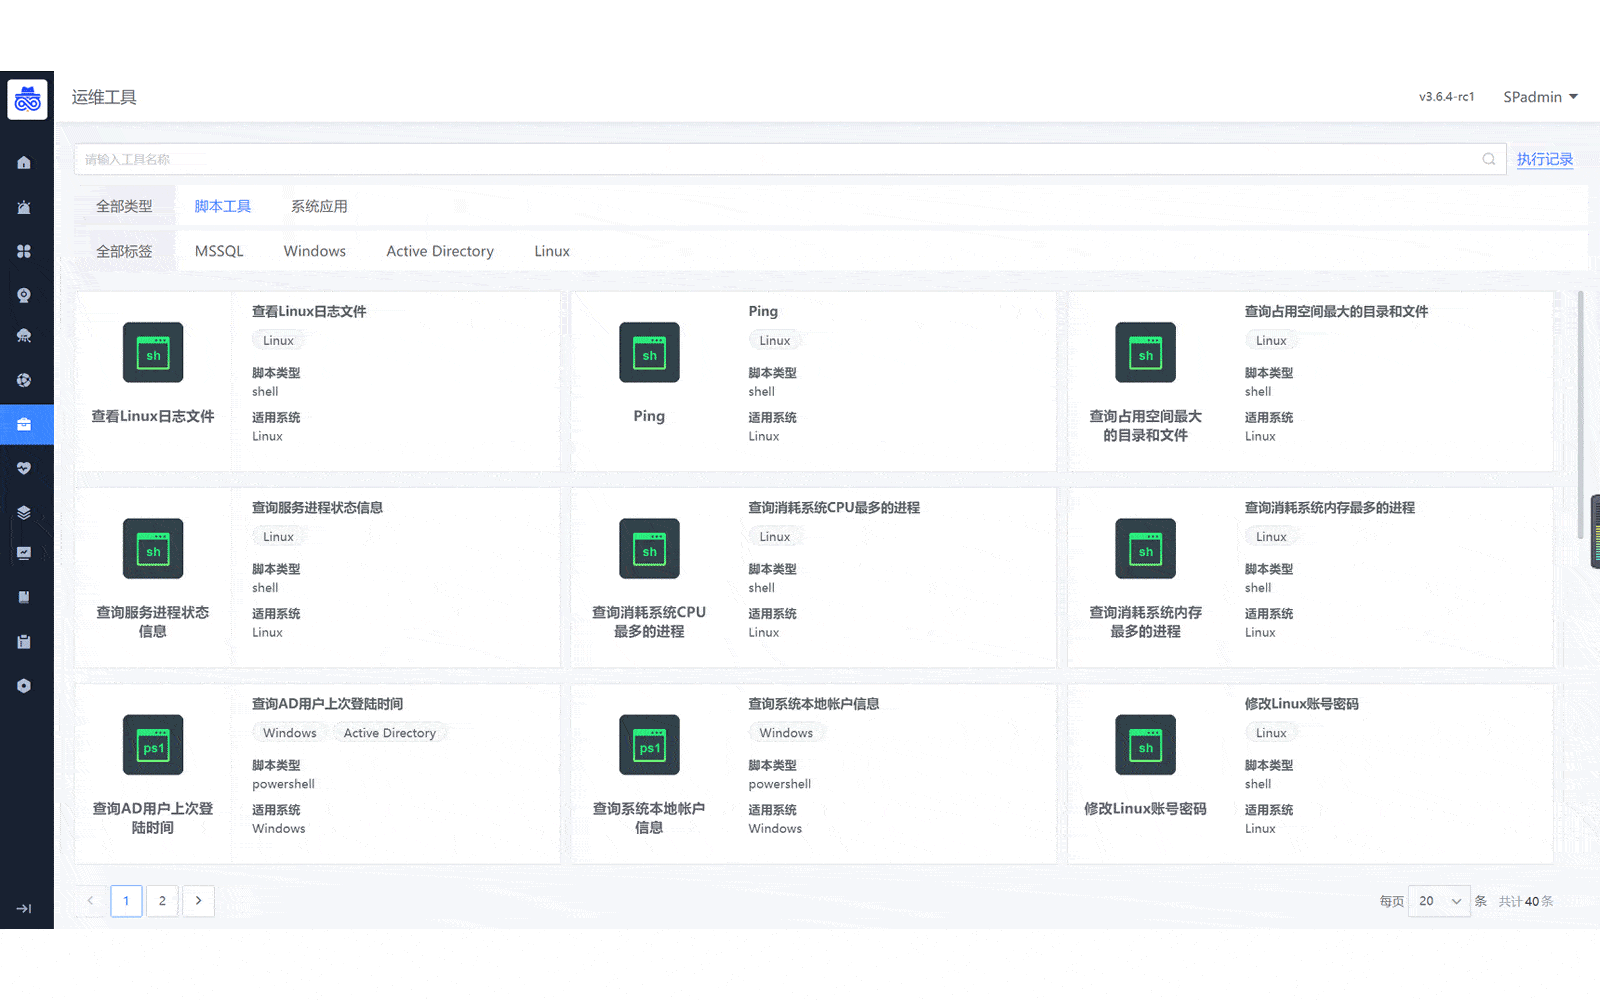Click the ps1 icon for 查询AD用户上次登陆时间
This screenshot has height=1000, width=1600.
[153, 744]
